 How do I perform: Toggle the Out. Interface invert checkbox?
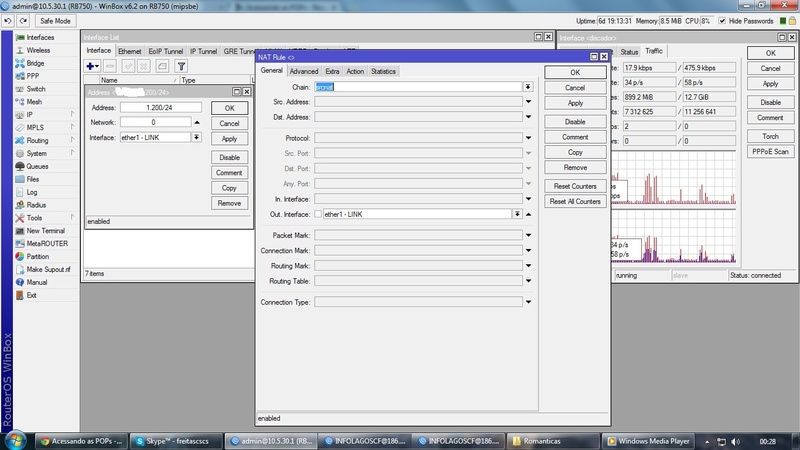point(318,214)
